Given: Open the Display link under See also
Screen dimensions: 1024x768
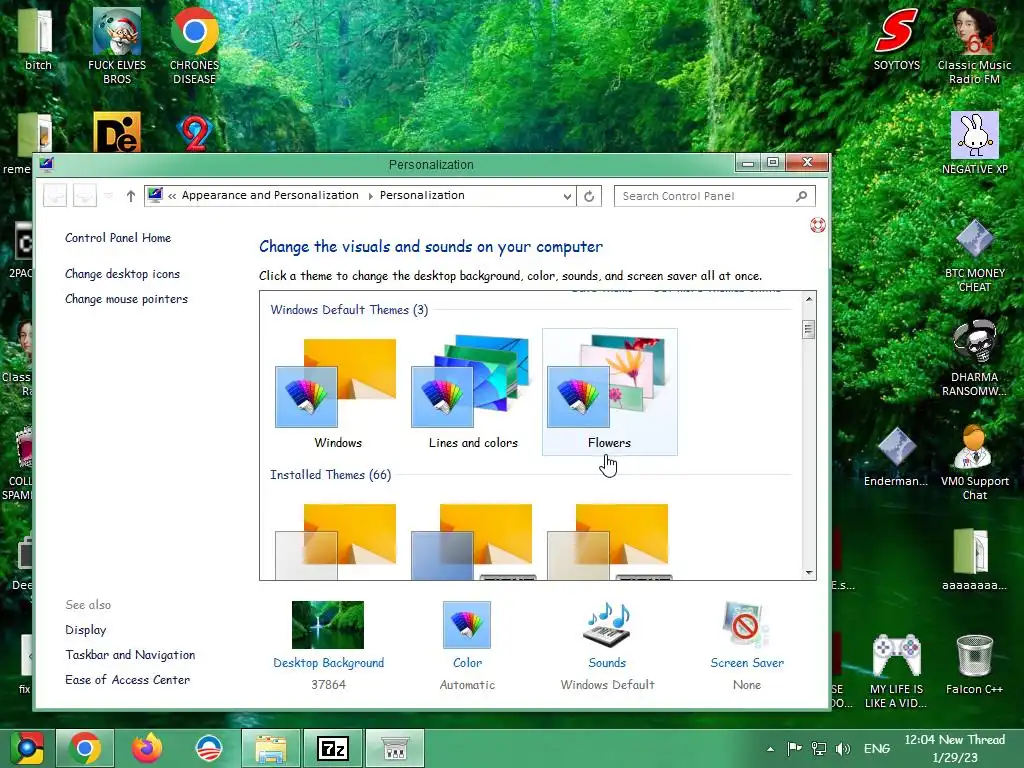Looking at the screenshot, I should coord(86,630).
